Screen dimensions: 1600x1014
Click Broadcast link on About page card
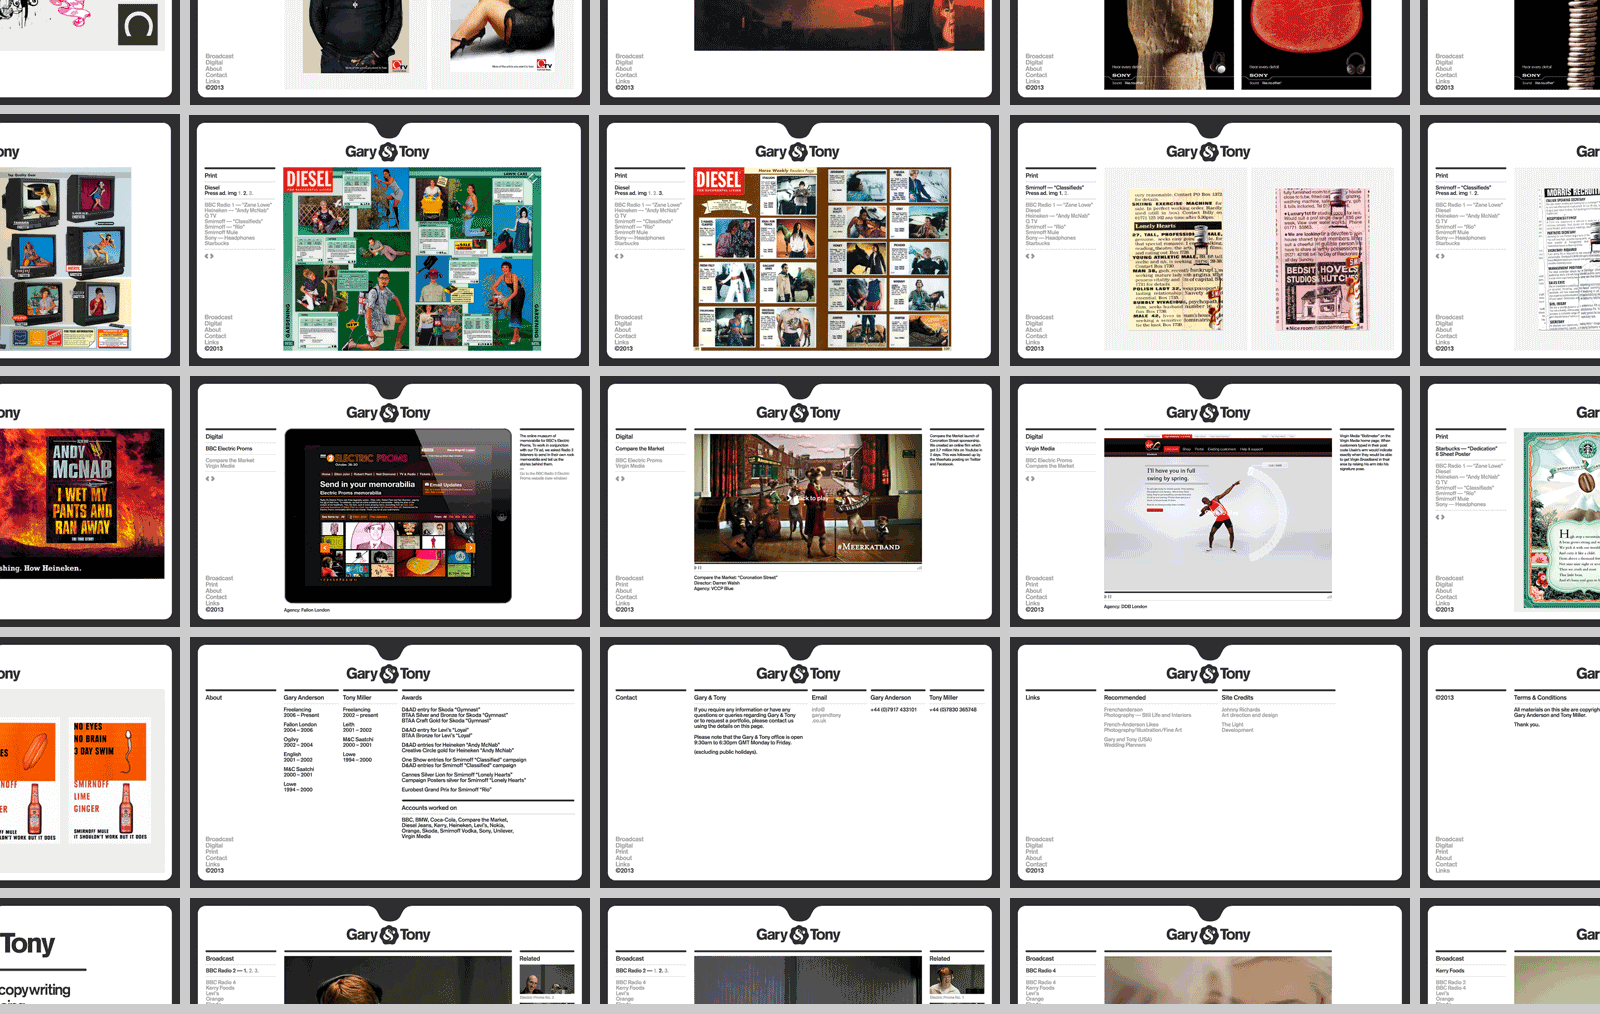(219, 839)
